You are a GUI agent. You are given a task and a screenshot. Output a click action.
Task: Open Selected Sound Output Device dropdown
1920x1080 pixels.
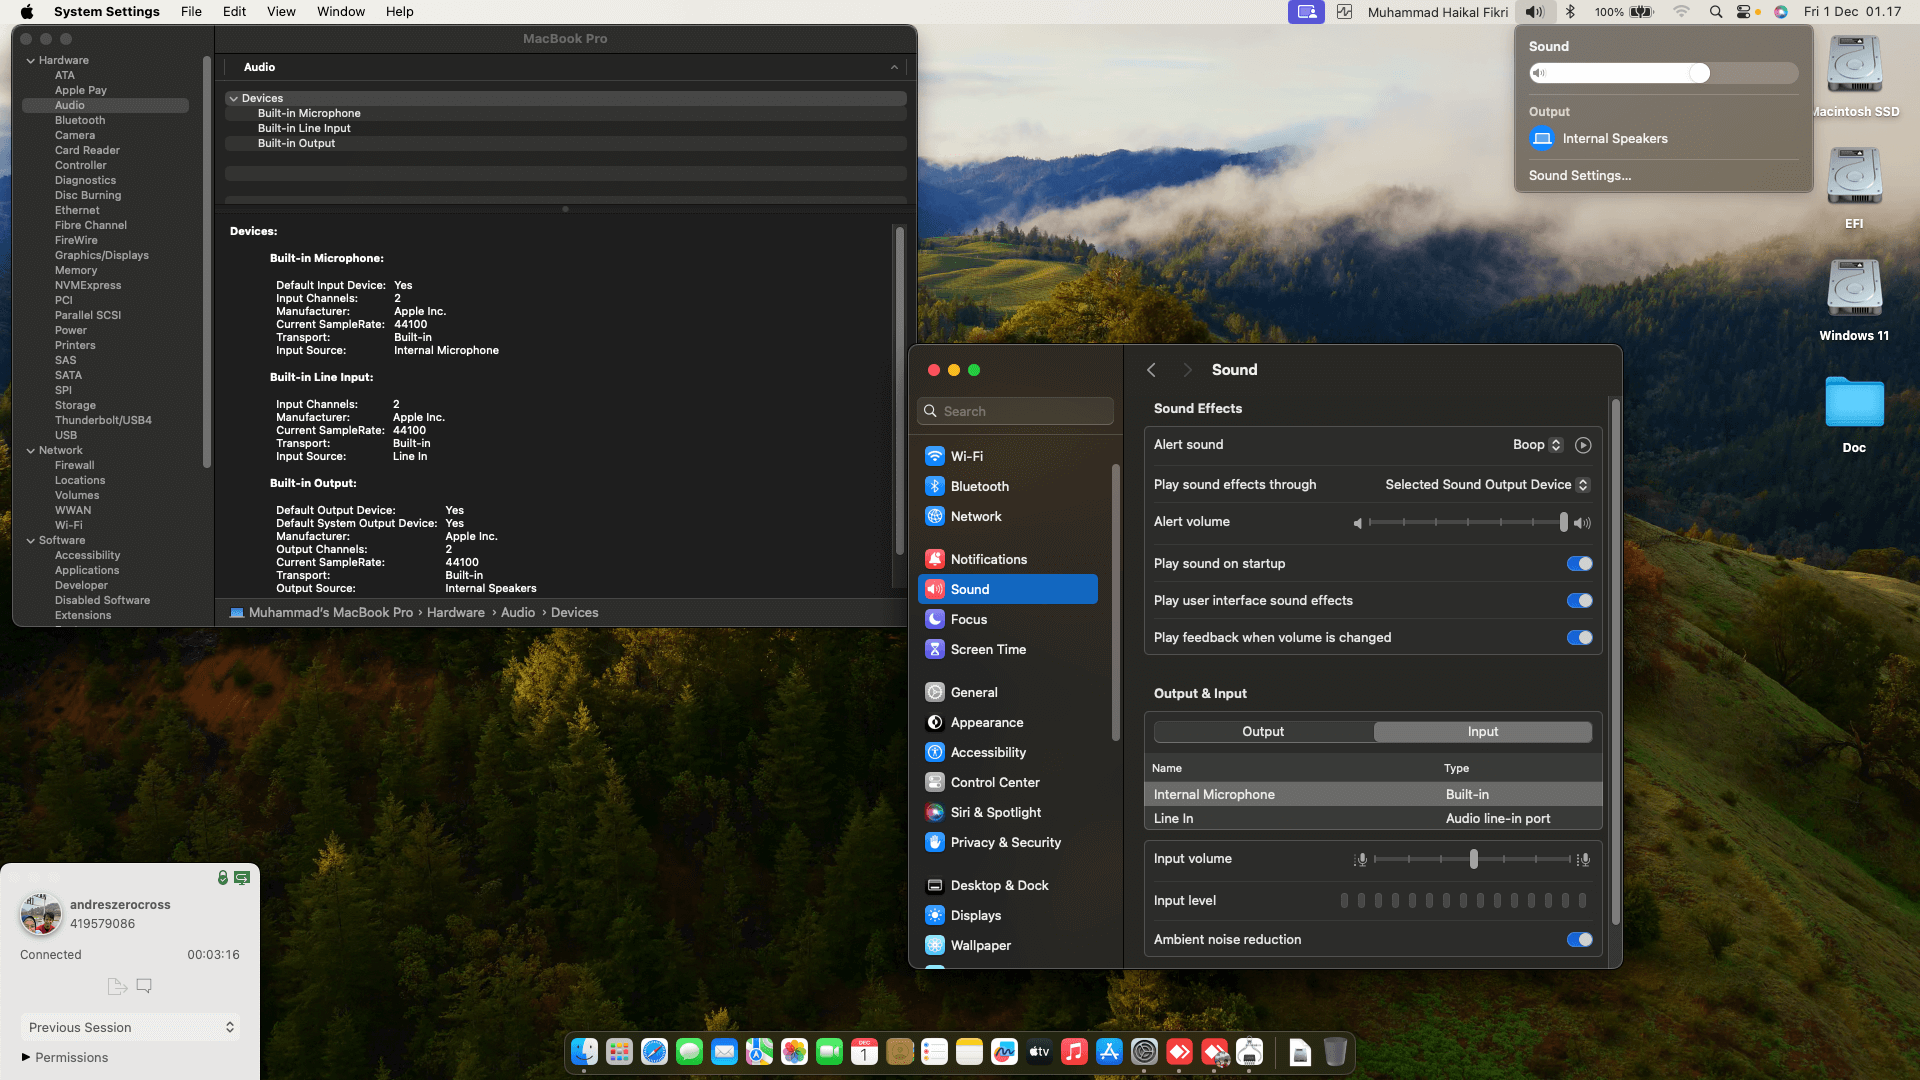click(x=1486, y=485)
